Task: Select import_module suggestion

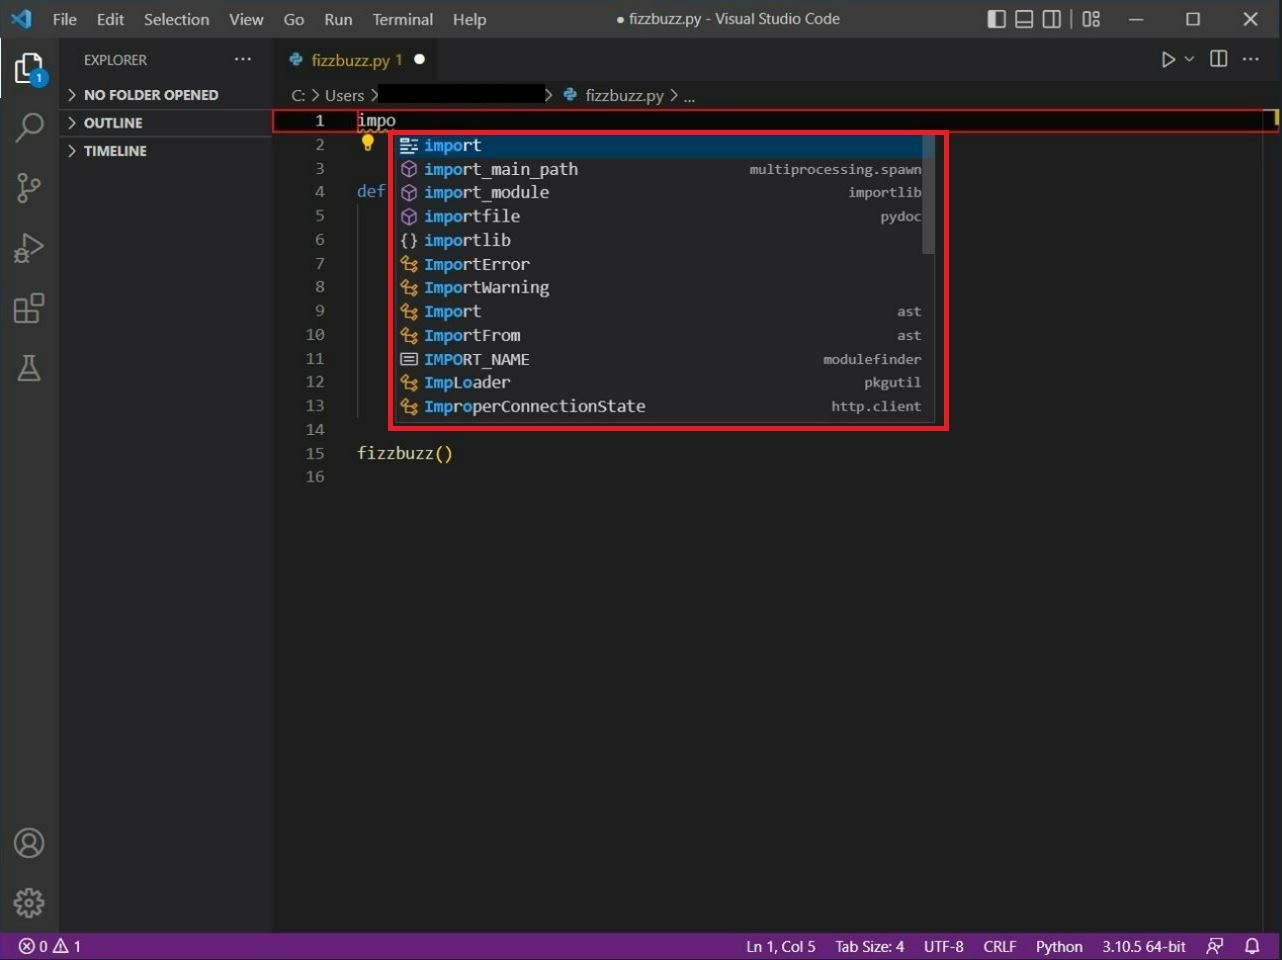Action: 658,193
